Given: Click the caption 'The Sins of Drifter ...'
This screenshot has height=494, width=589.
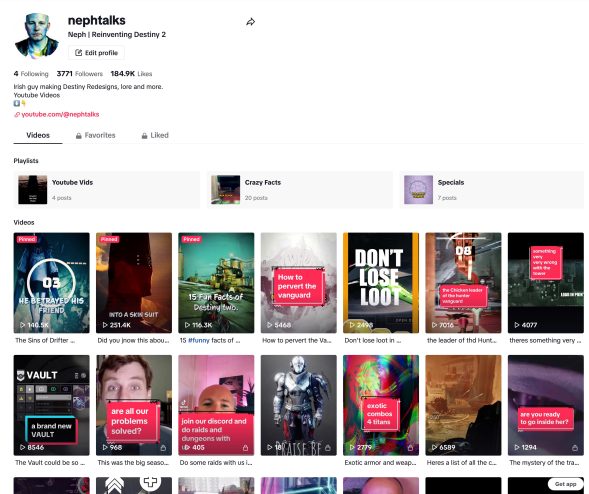Looking at the screenshot, I should click(45, 340).
